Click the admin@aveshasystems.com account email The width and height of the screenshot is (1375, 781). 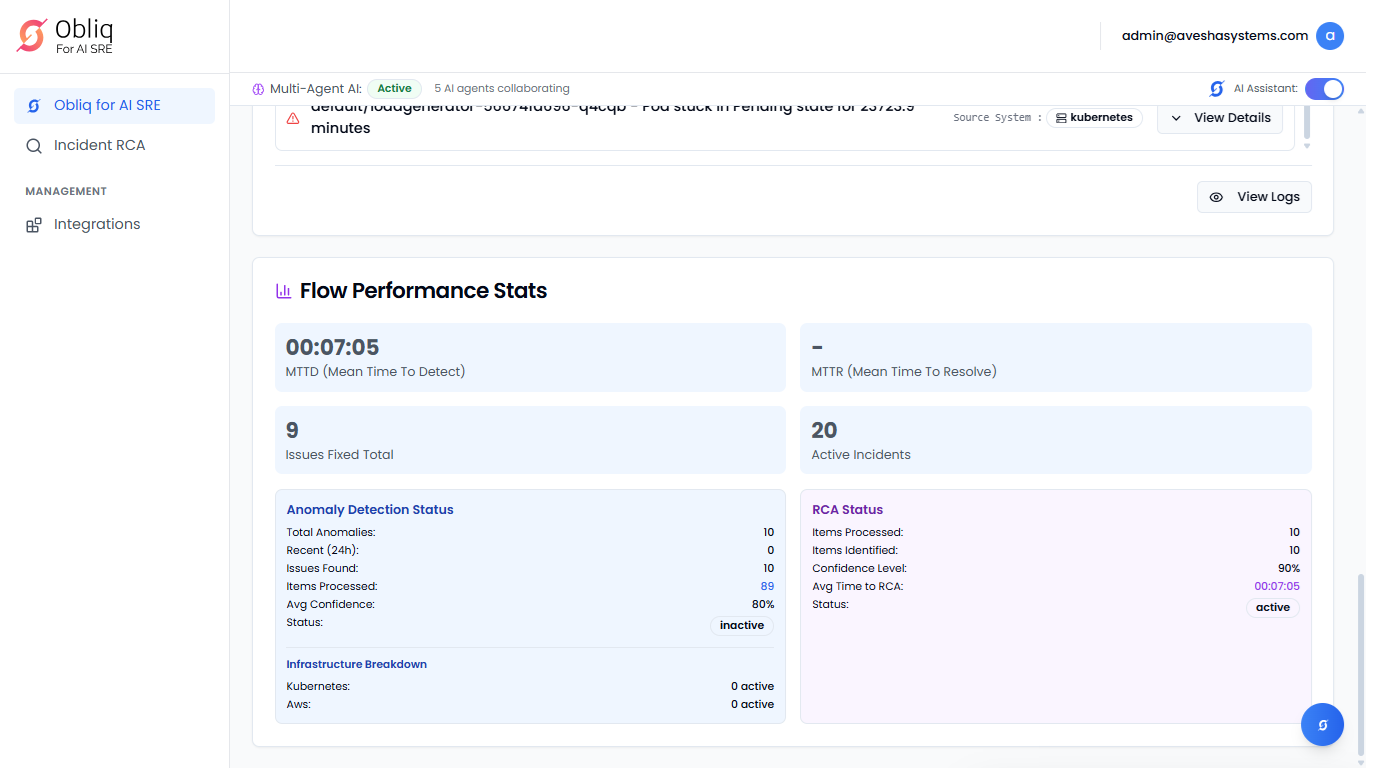[1214, 36]
